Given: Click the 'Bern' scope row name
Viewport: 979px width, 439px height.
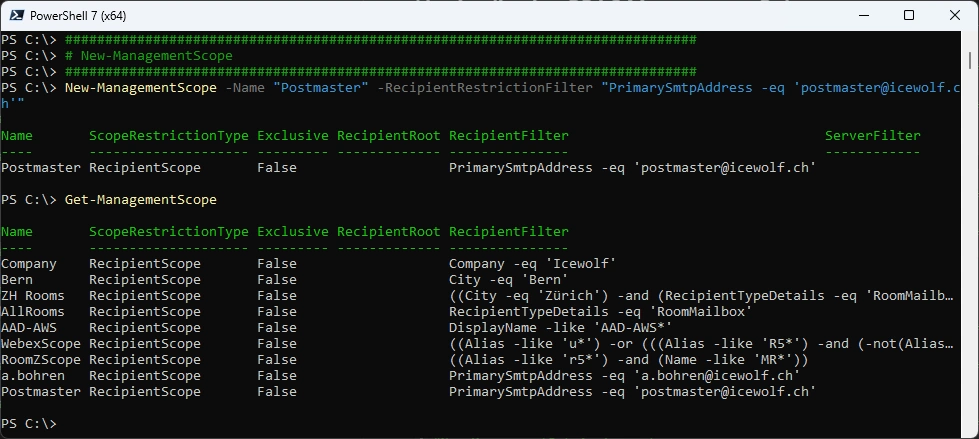Looking at the screenshot, I should tap(17, 280).
